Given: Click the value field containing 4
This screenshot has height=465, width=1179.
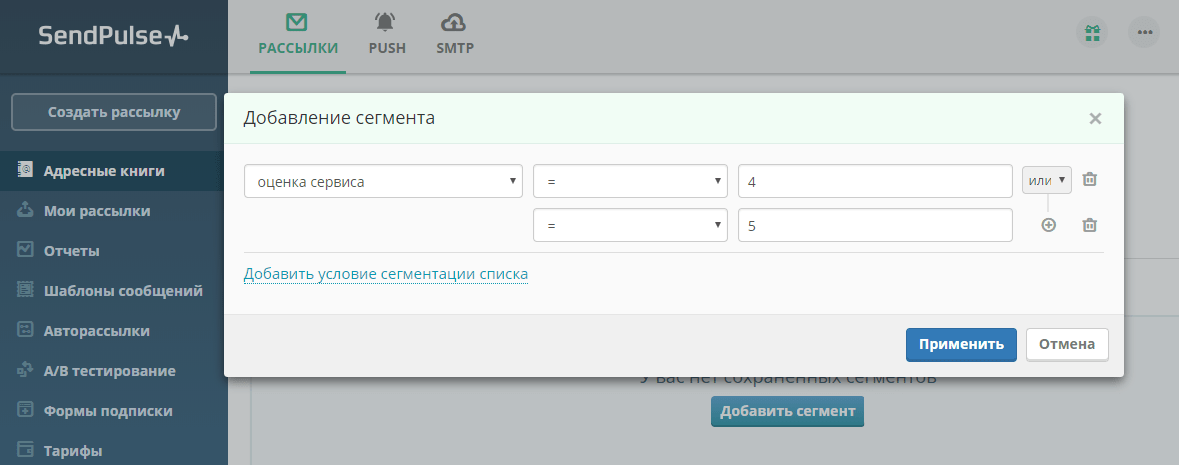Looking at the screenshot, I should 875,181.
